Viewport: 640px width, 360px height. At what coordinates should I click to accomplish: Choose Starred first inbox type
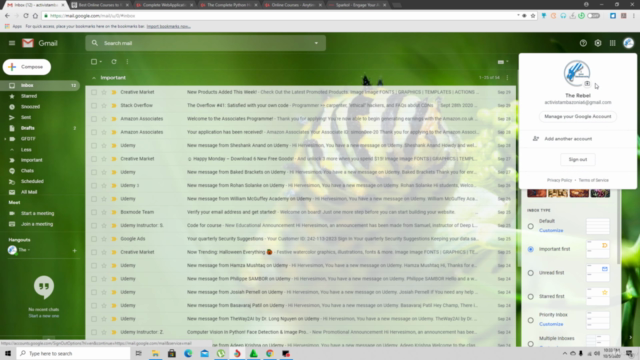click(x=530, y=296)
